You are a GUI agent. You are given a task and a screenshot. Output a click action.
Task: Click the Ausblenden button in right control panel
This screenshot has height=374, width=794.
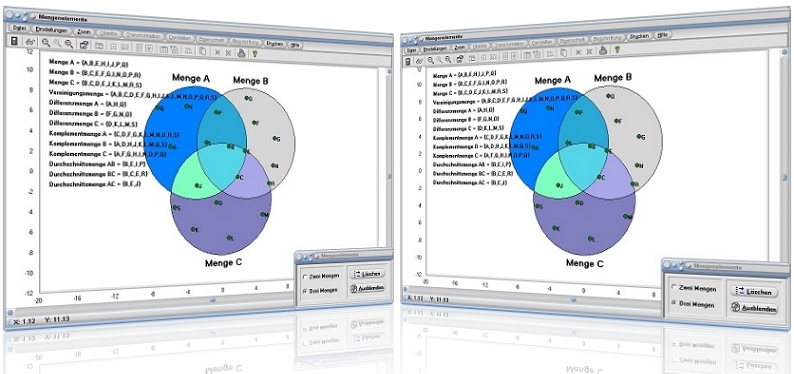pos(754,308)
